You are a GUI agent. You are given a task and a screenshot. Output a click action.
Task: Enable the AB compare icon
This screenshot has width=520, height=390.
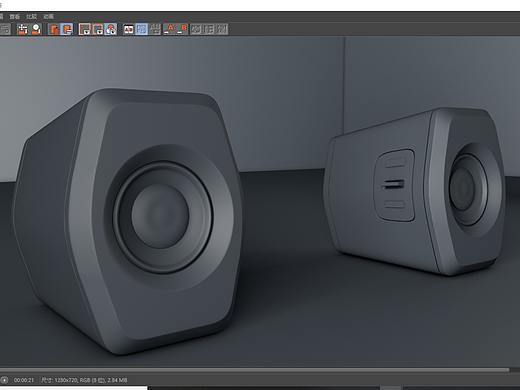129,29
